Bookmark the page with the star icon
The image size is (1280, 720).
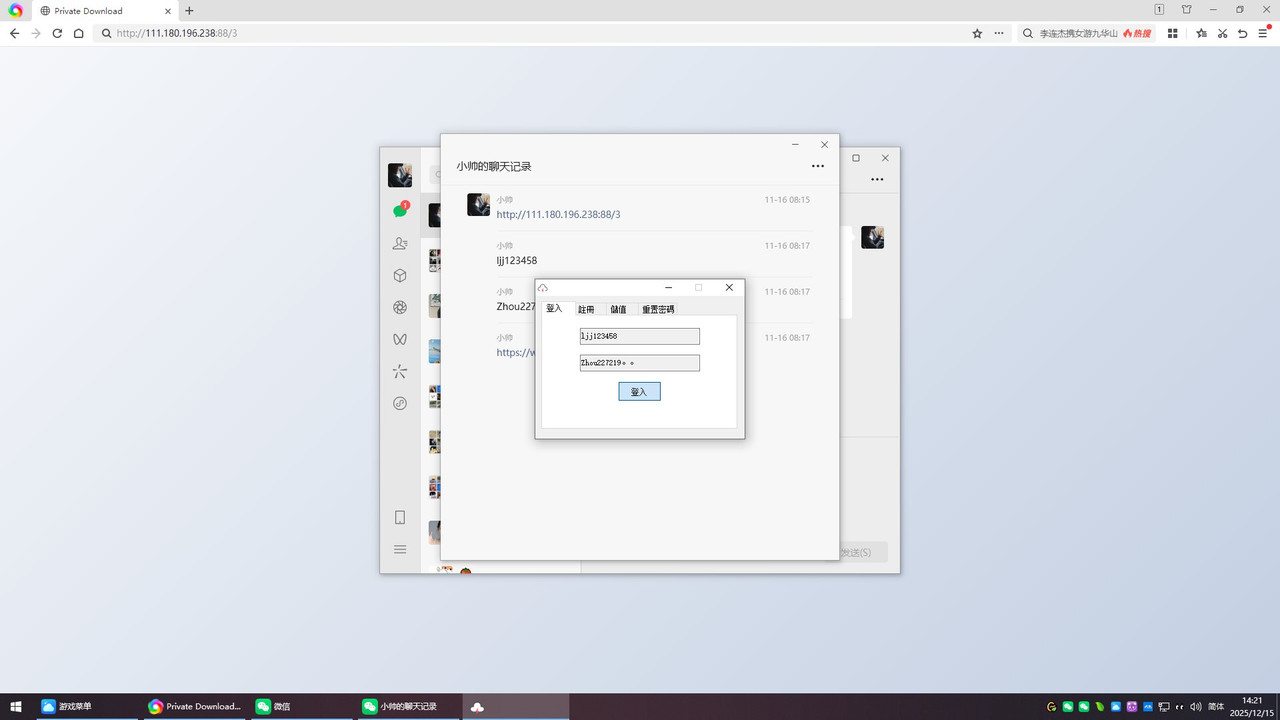click(x=977, y=33)
